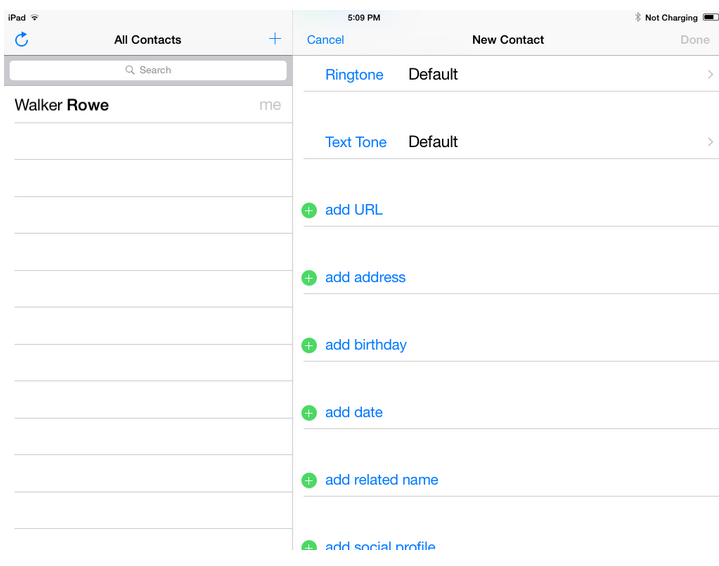
Task: Tap the add date label
Action: [354, 412]
